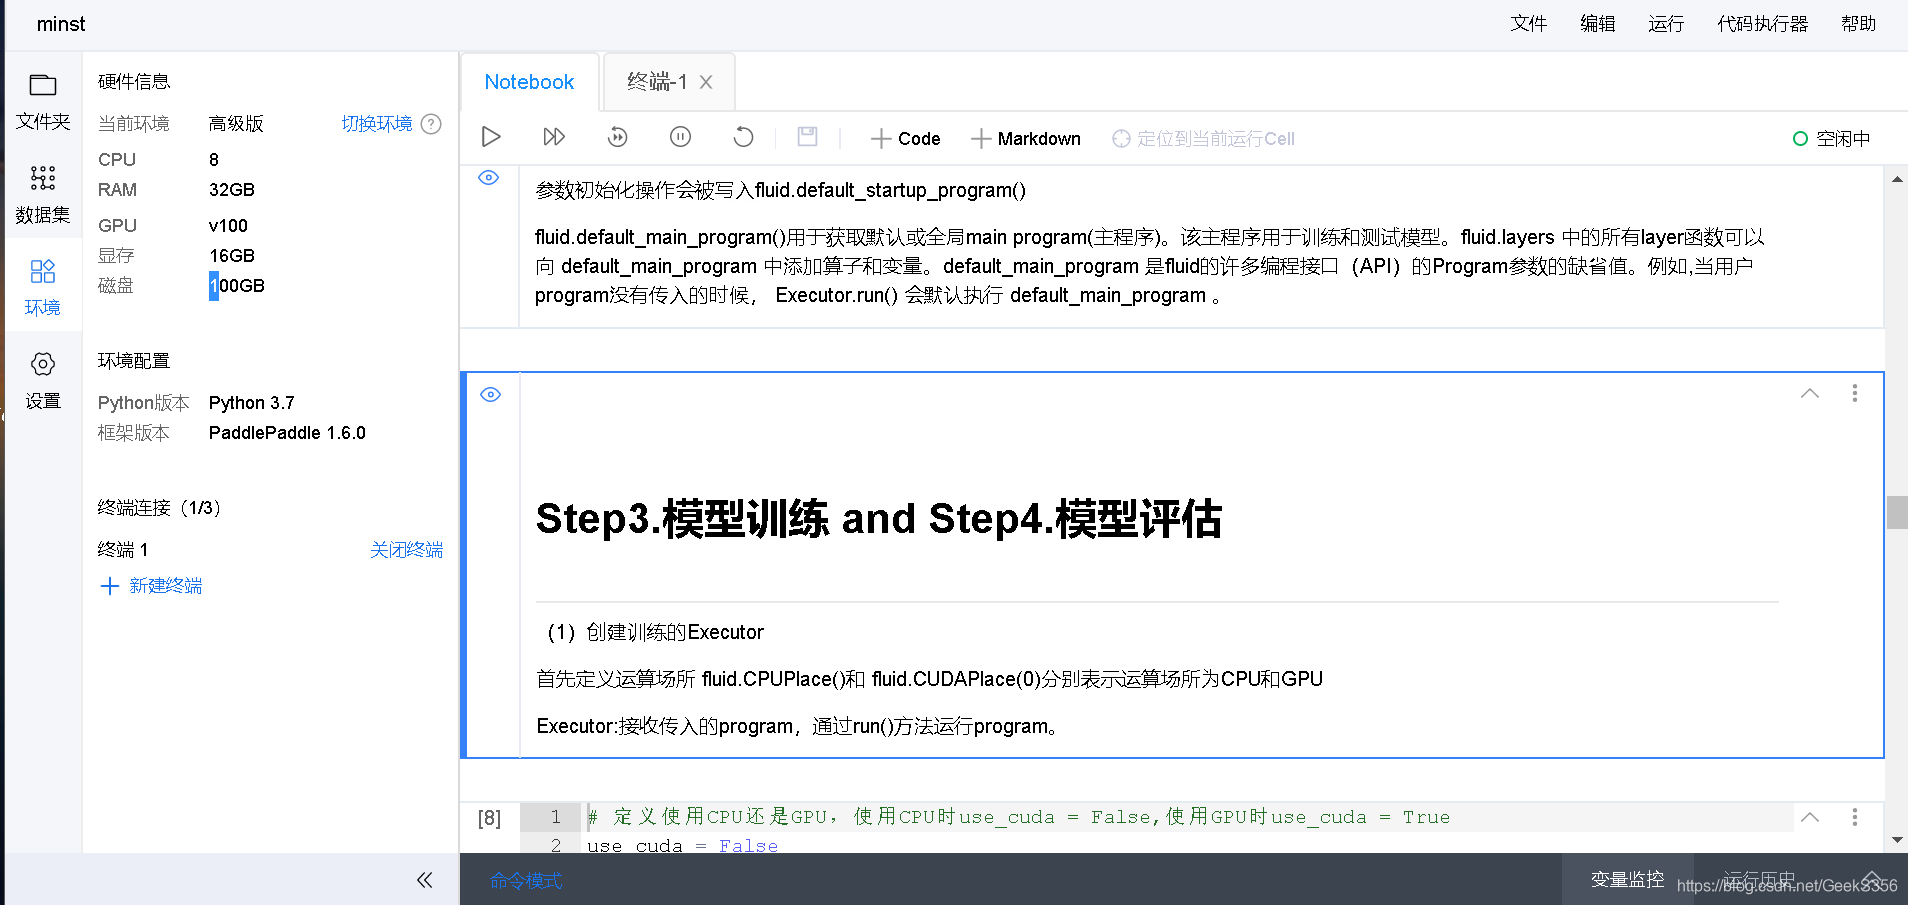Select the 环境 environment sidebar icon
Screen dimensions: 1908x905
click(43, 288)
